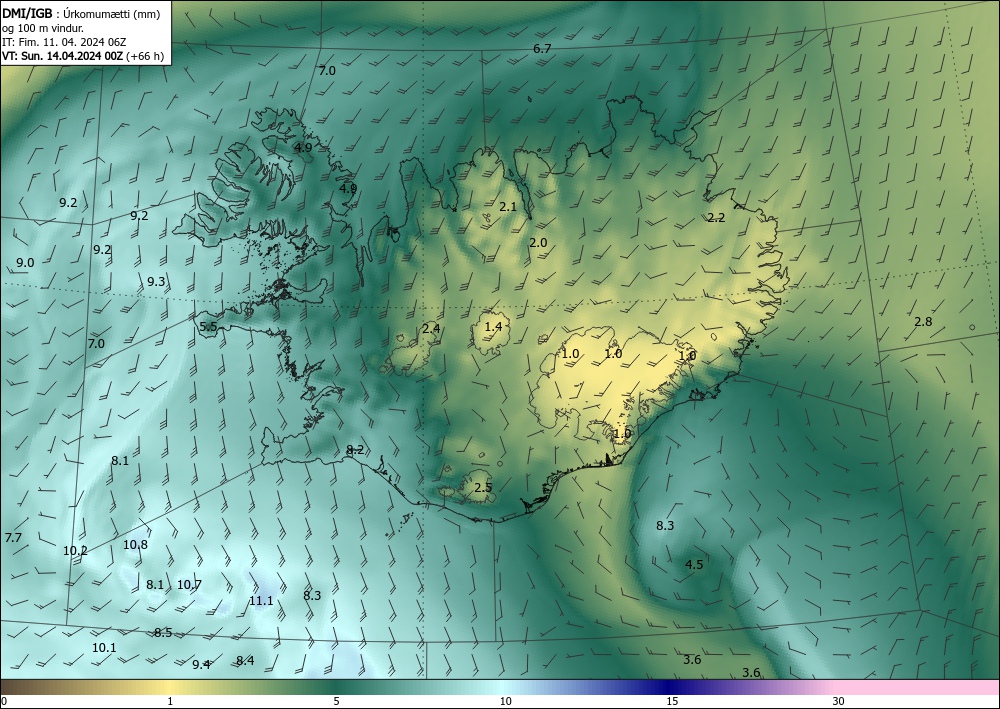Click the '2.2' value on the map
The height and width of the screenshot is (709, 1000).
click(716, 218)
